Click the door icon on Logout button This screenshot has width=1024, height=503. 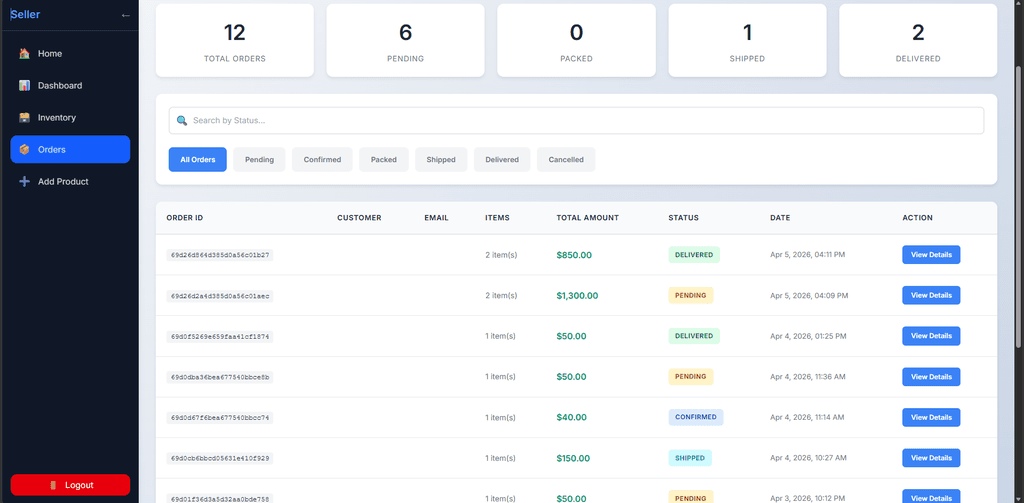click(x=53, y=485)
